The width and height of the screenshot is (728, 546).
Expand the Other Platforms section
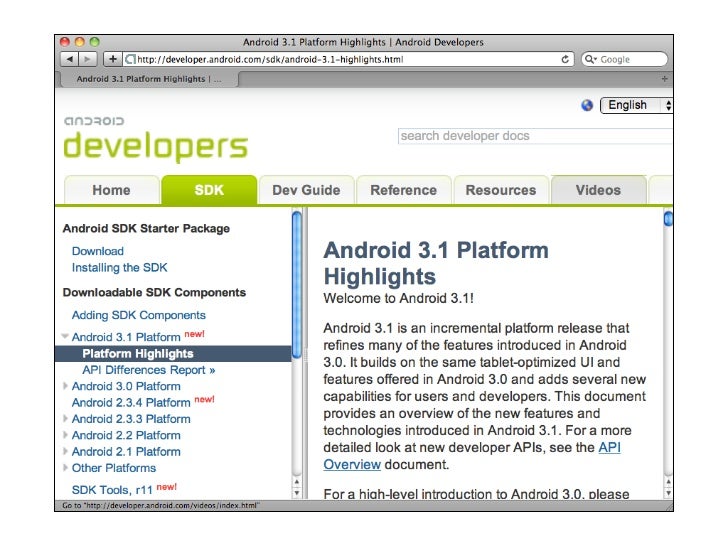click(x=65, y=468)
